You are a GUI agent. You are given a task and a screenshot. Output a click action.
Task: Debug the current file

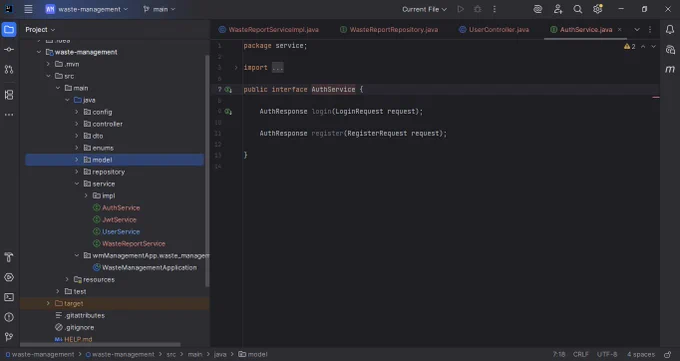pos(477,9)
